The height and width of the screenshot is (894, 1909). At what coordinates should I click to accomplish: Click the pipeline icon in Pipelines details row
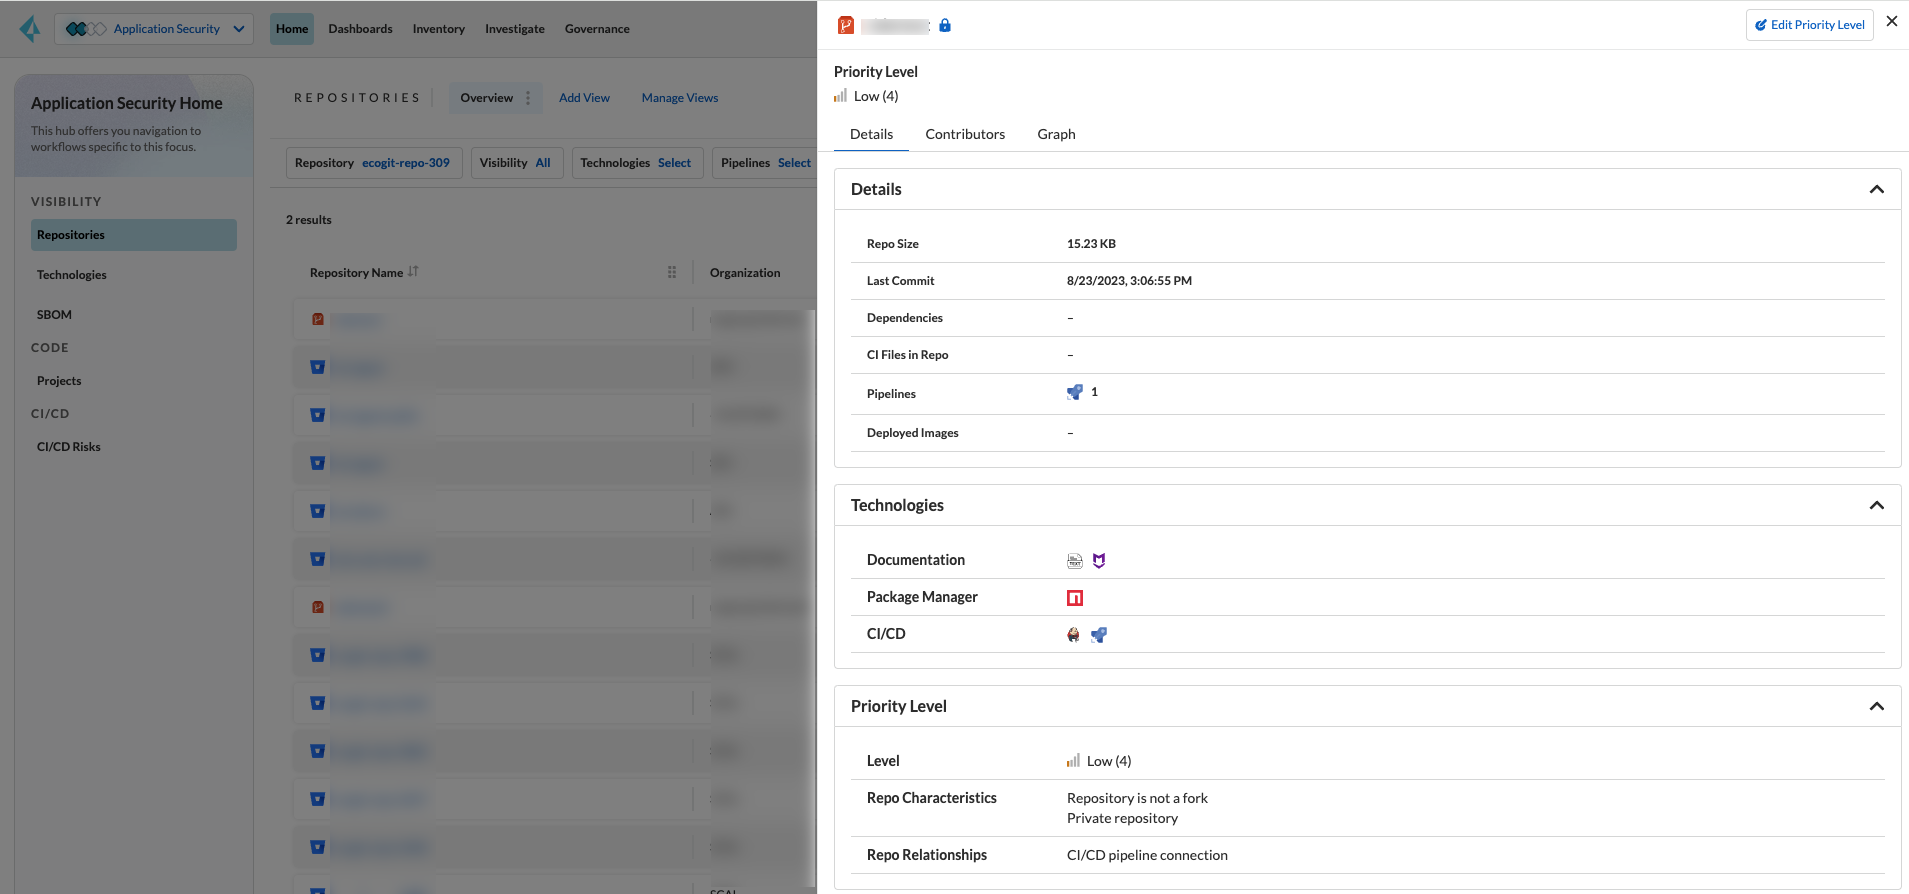1075,392
